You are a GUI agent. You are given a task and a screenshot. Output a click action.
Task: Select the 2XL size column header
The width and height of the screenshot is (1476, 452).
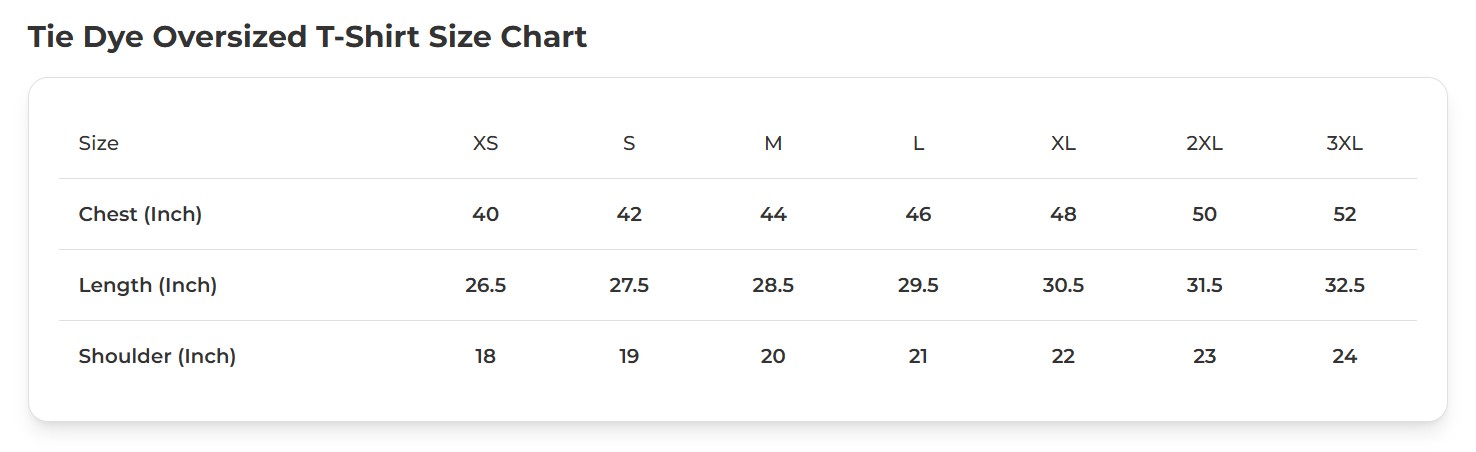[1204, 143]
